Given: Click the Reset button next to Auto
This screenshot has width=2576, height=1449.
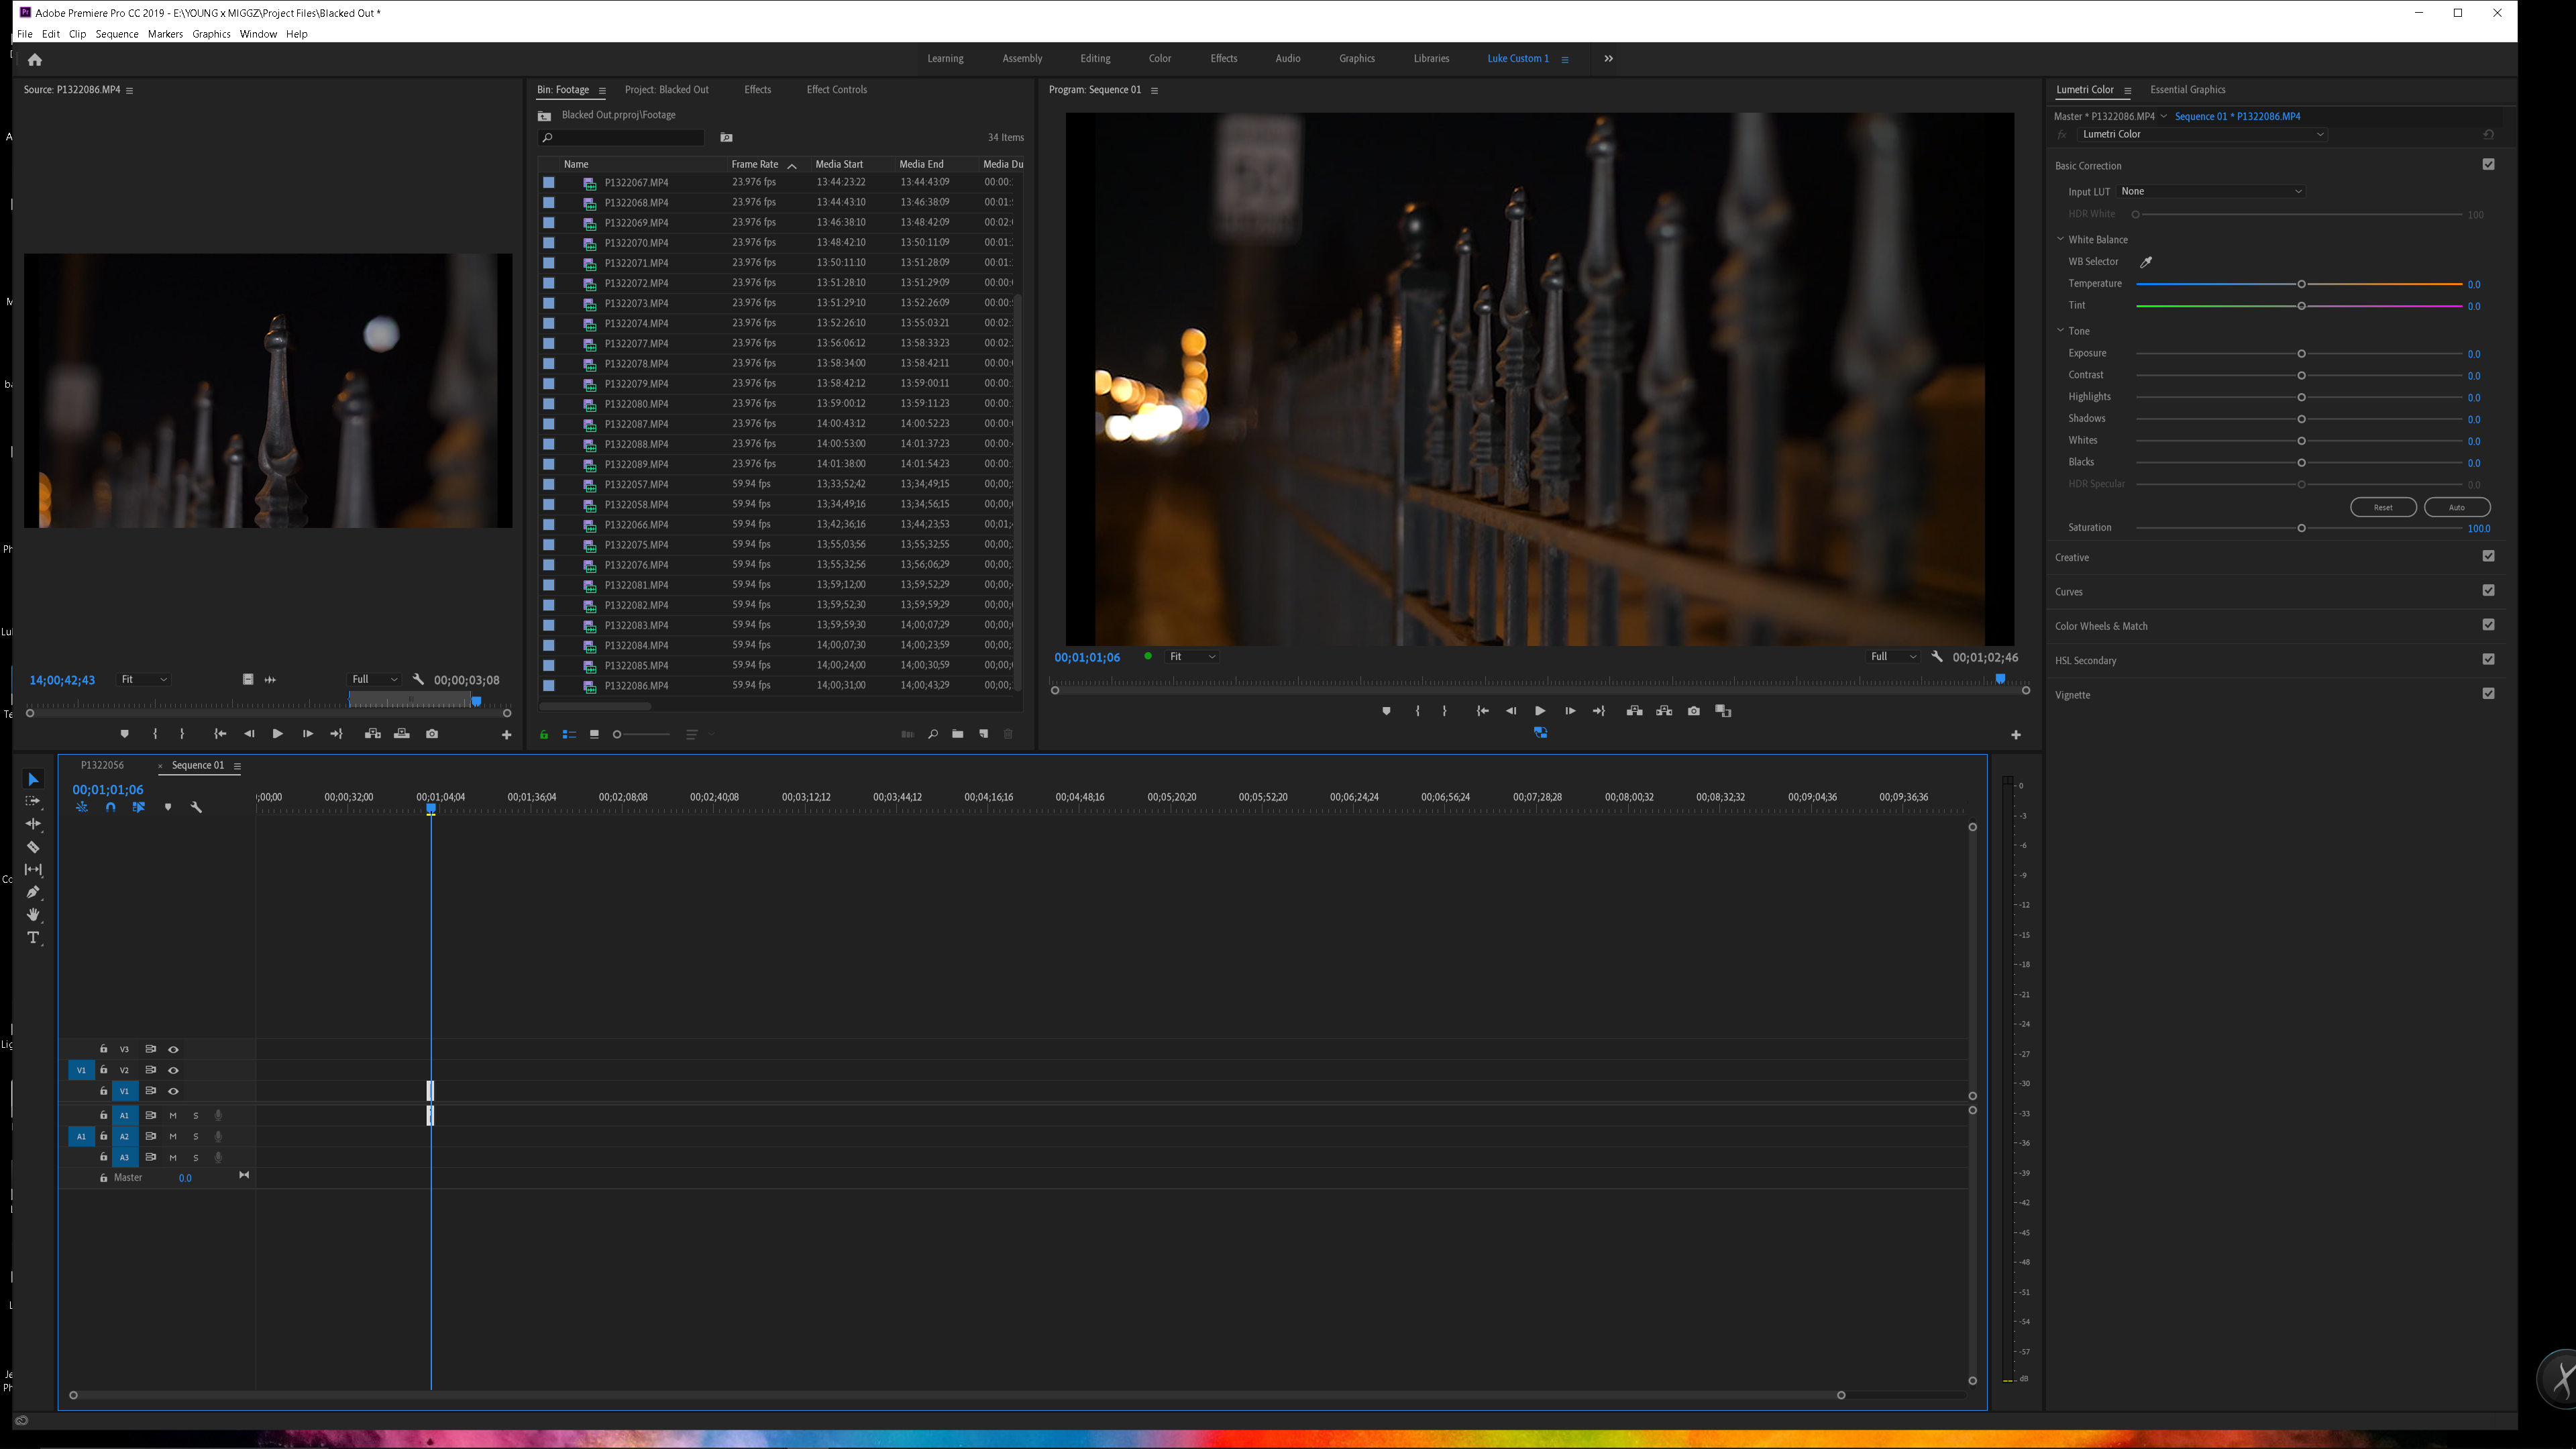Looking at the screenshot, I should [2383, 508].
